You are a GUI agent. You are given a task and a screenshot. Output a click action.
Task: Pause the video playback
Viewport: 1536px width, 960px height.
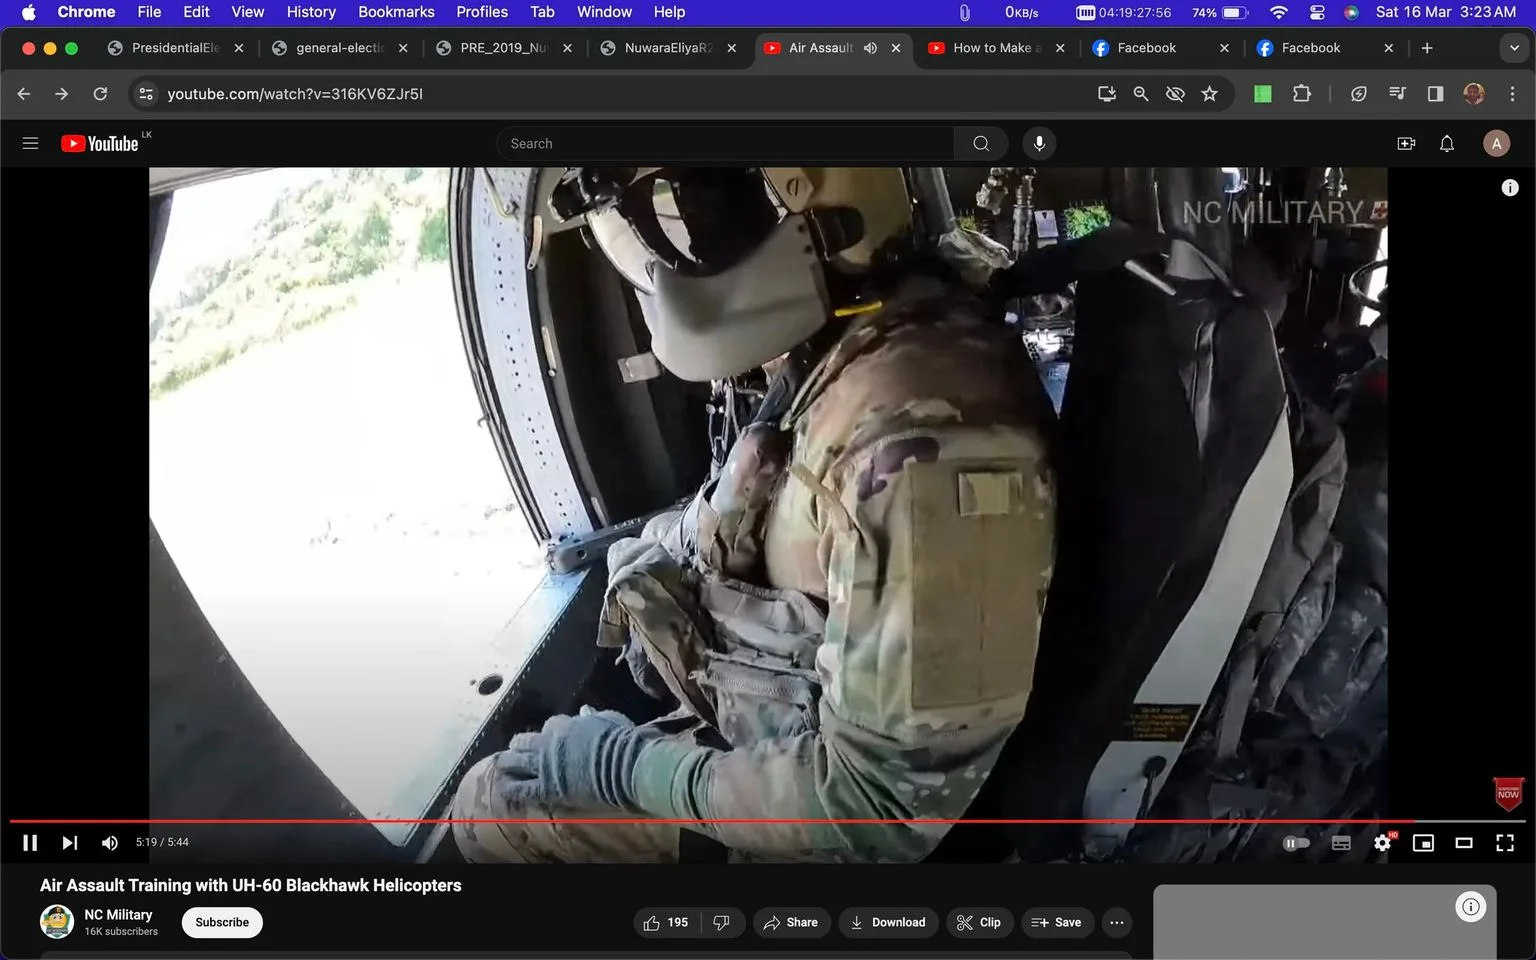pyautogui.click(x=30, y=843)
